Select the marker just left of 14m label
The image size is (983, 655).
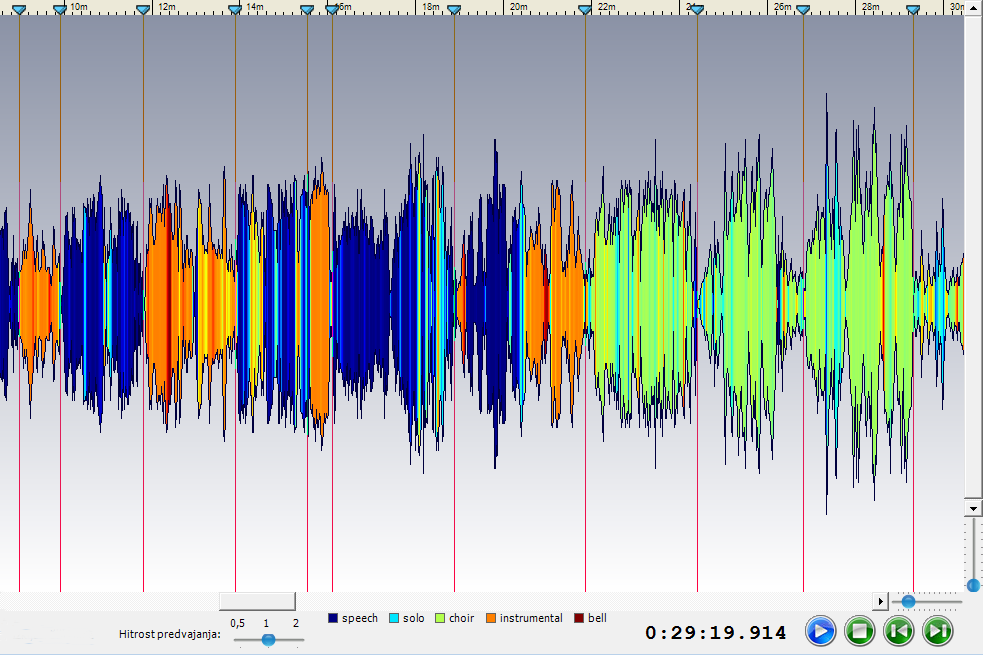pos(235,10)
